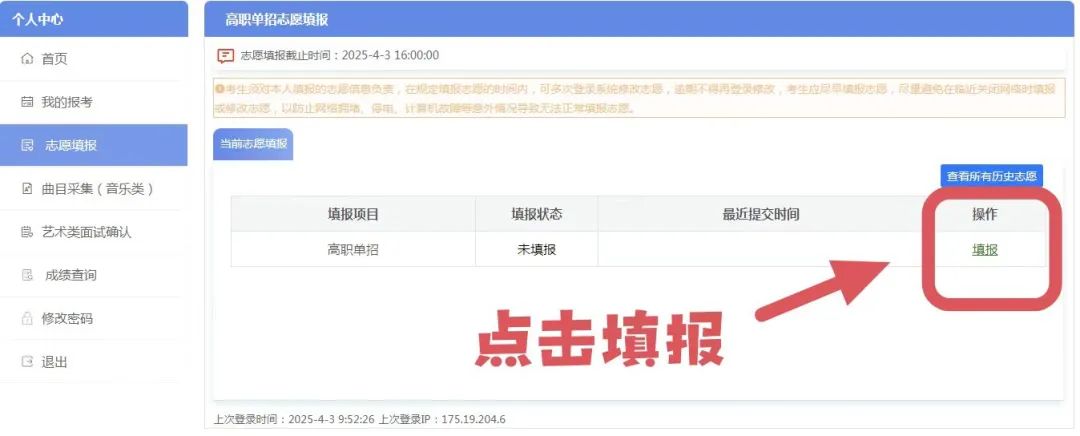
Task: Click the 最近提交时间 column header
Action: point(760,214)
